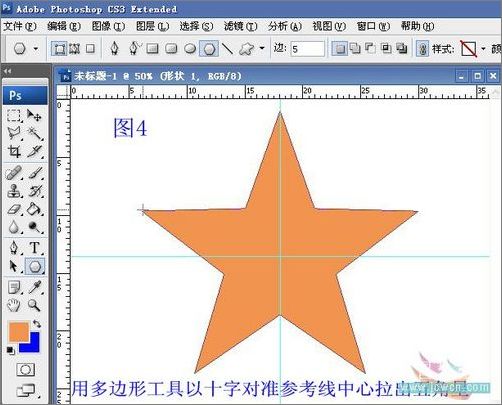Open the 滤镜(T) menu

[x=240, y=26]
